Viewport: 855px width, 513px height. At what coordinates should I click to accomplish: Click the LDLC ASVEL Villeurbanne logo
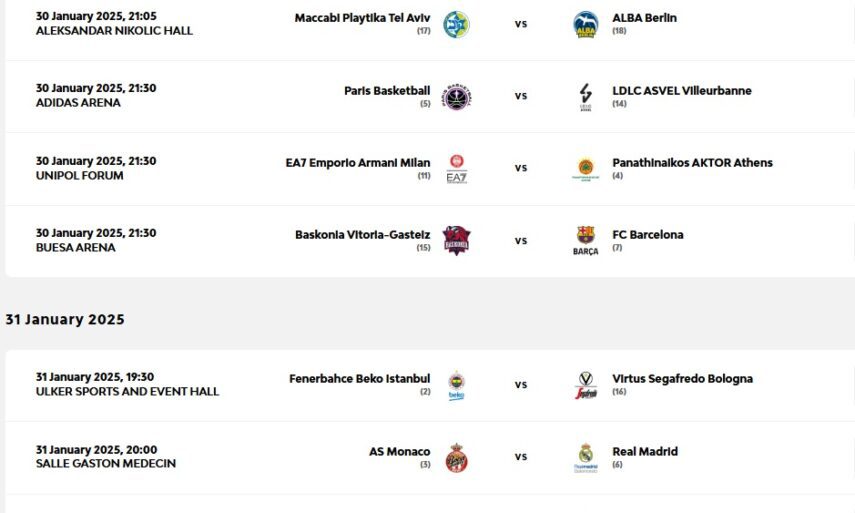(x=585, y=97)
